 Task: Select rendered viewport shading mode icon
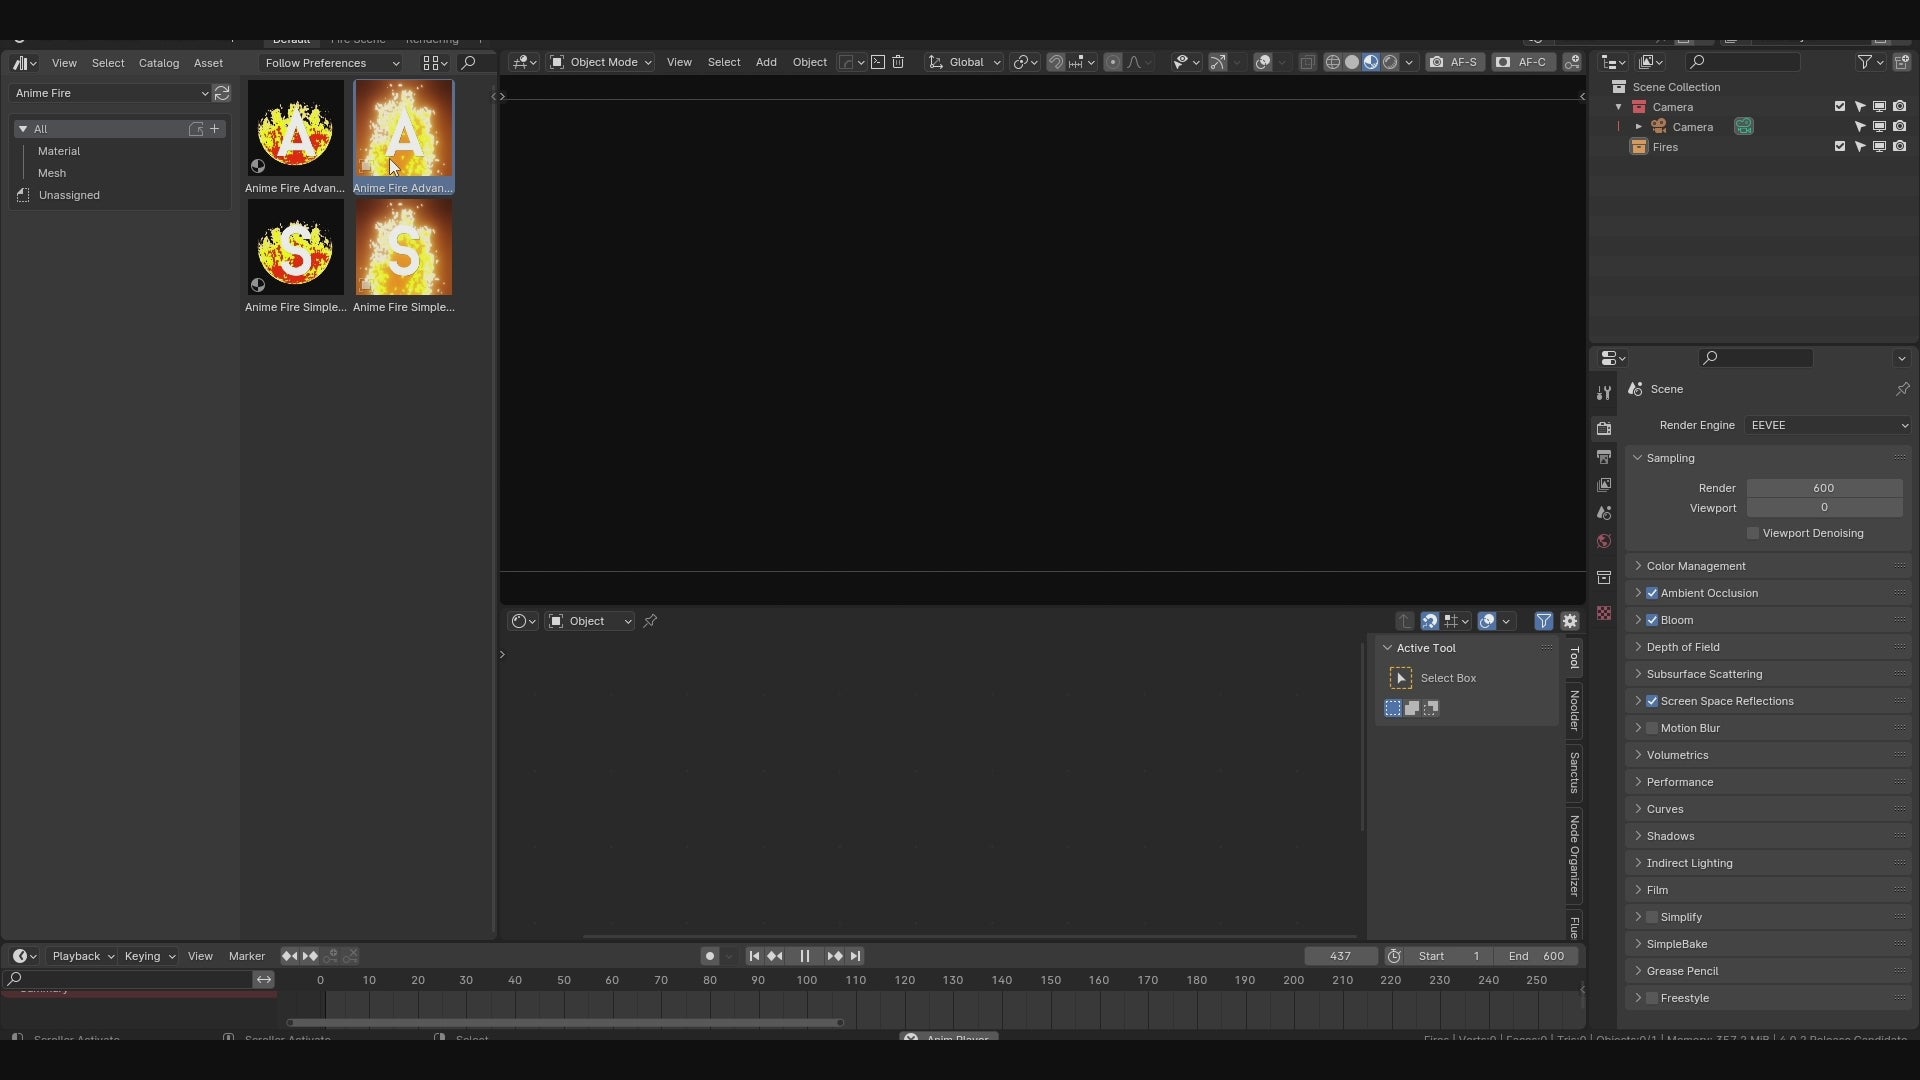1390,62
